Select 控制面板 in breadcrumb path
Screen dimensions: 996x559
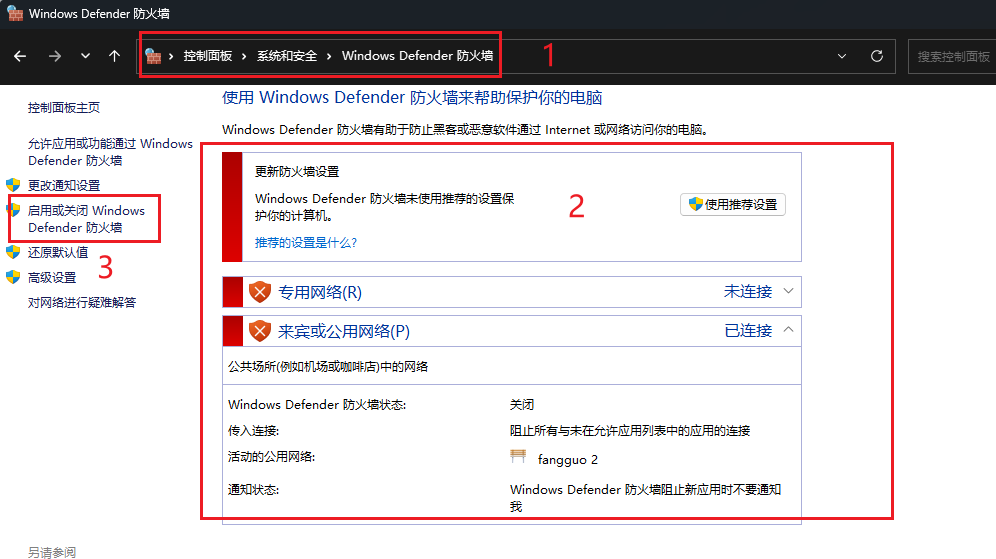[208, 56]
